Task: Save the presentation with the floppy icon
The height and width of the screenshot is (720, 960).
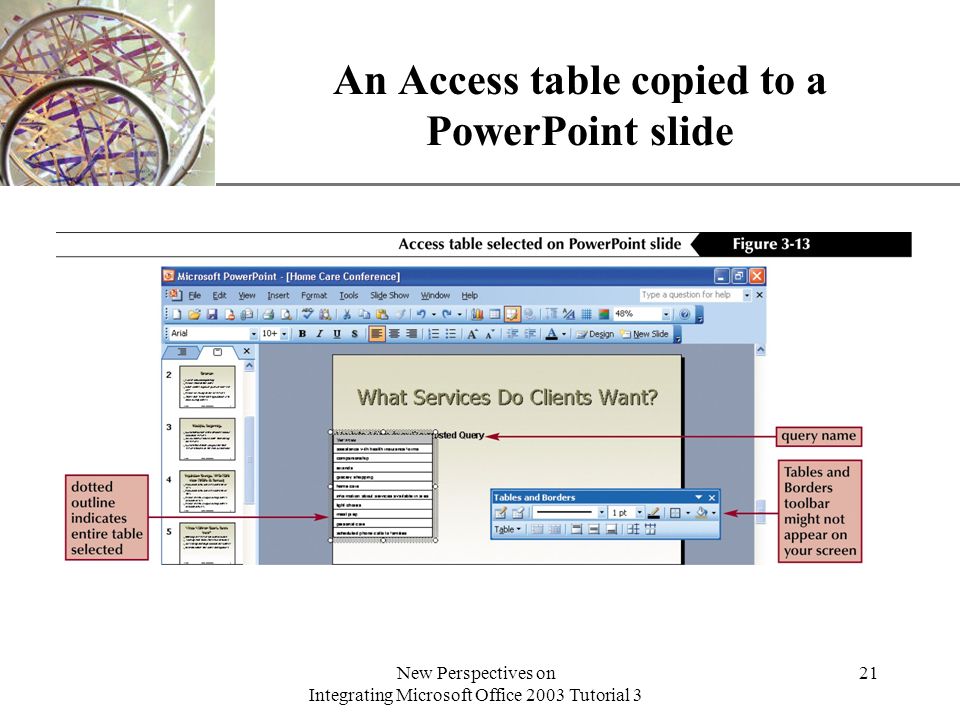Action: tap(212, 315)
